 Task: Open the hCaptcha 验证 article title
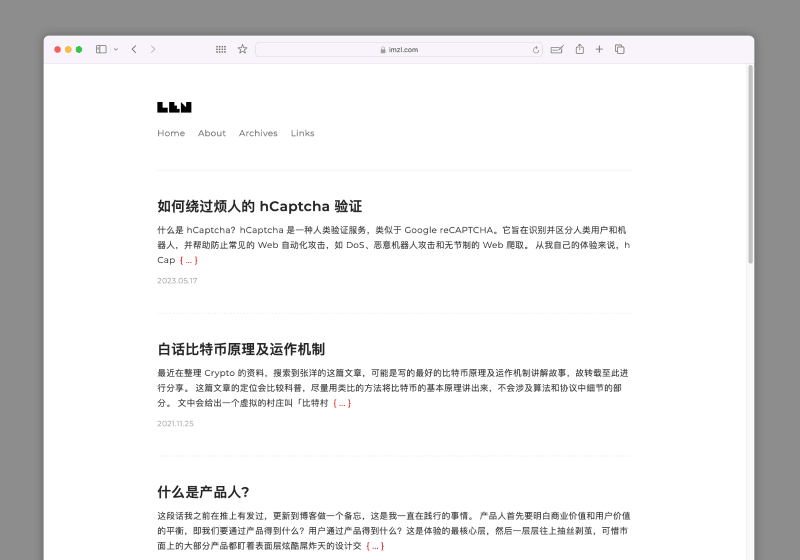click(x=260, y=206)
